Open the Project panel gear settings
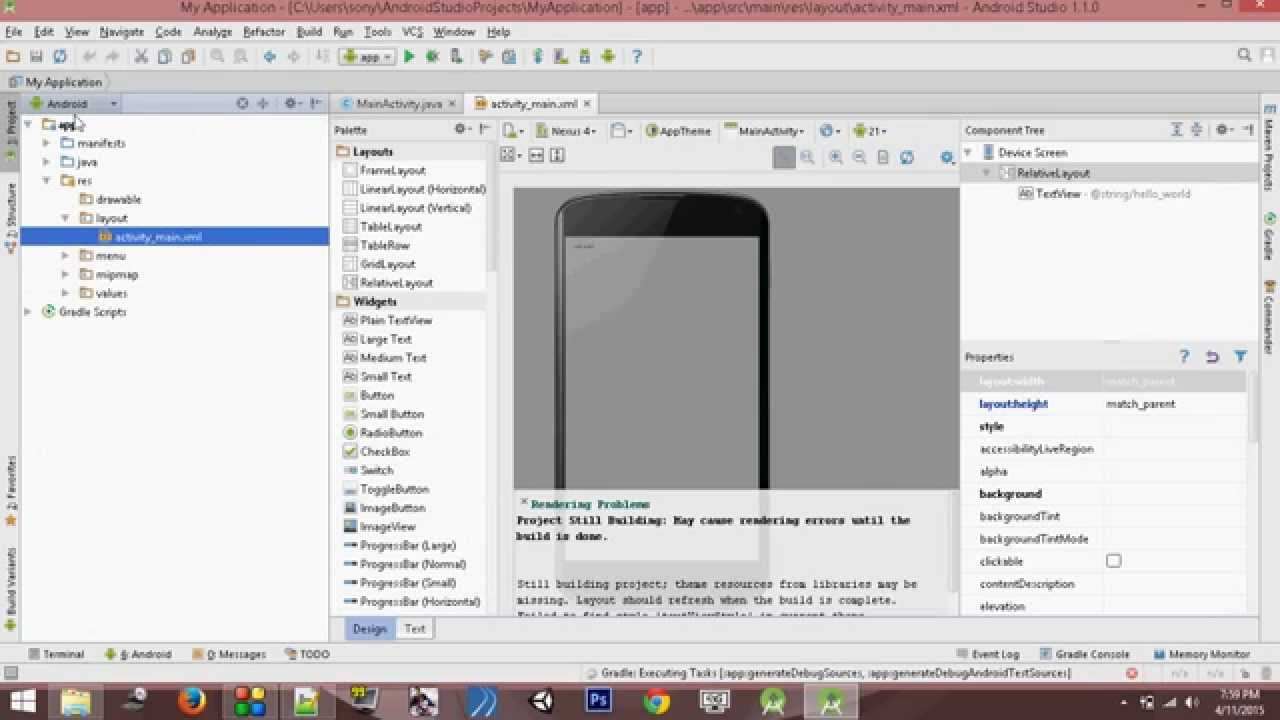This screenshot has height=720, width=1280. (290, 103)
